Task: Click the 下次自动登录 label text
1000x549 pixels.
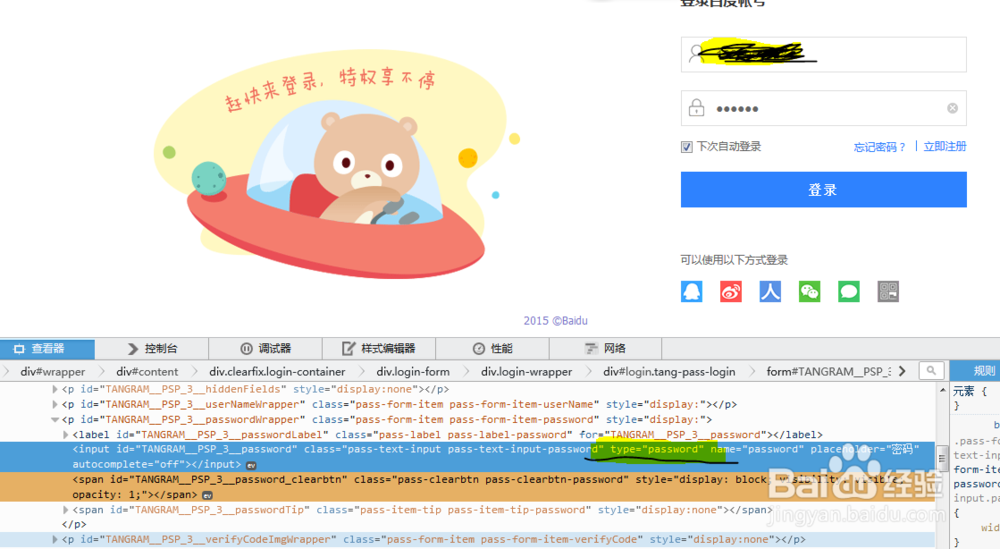Action: [x=729, y=147]
